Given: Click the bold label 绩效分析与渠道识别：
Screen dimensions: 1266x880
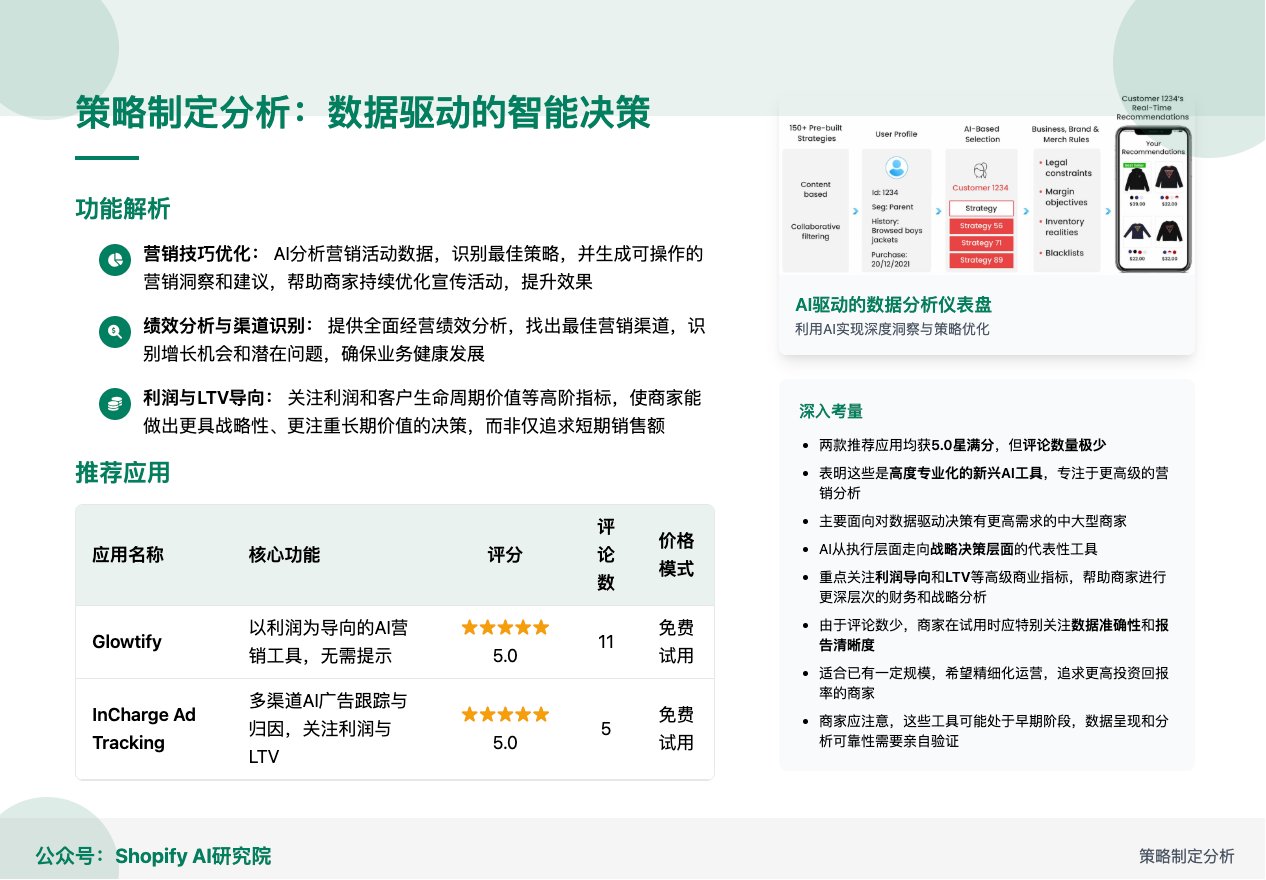Looking at the screenshot, I should point(230,325).
